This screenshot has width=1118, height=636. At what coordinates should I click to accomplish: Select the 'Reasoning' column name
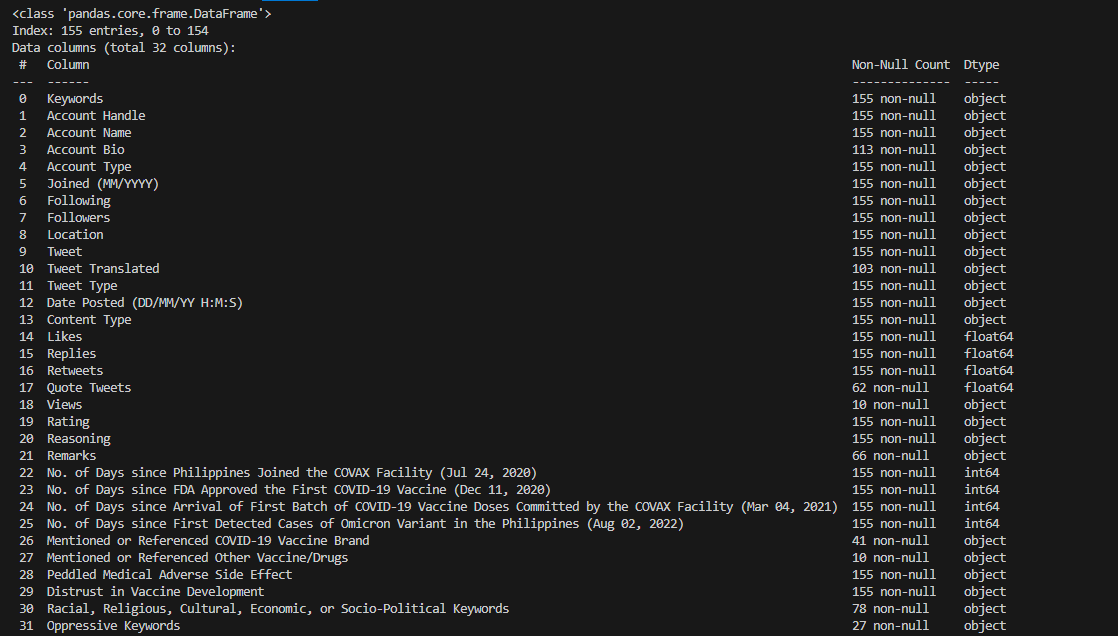point(78,439)
